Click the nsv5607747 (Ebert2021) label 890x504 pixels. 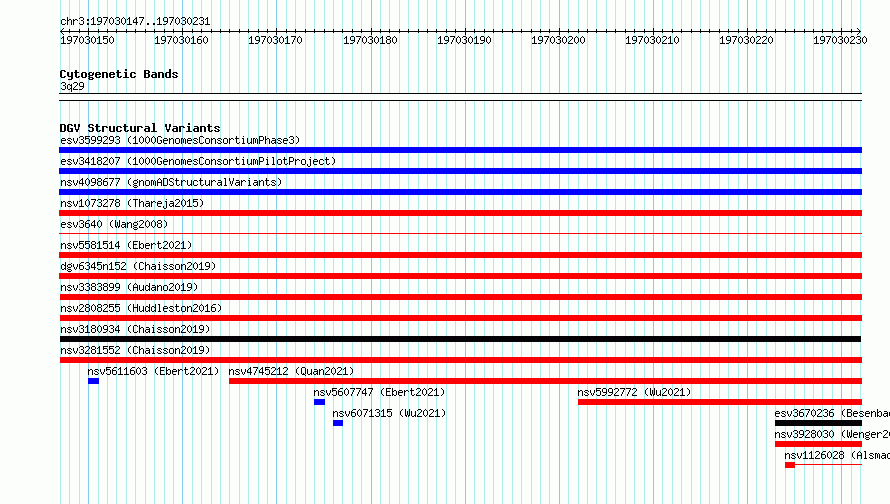[379, 392]
